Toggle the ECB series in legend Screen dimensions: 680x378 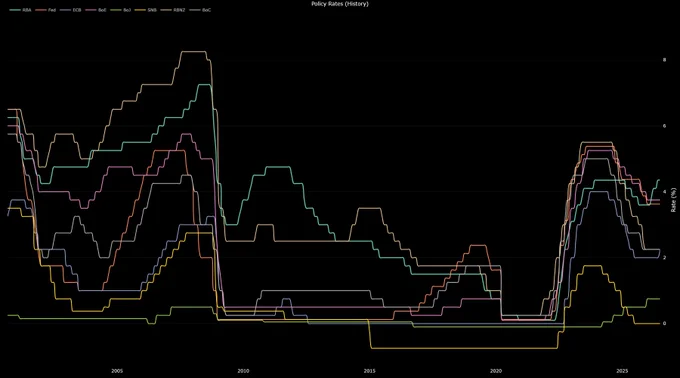tap(71, 10)
